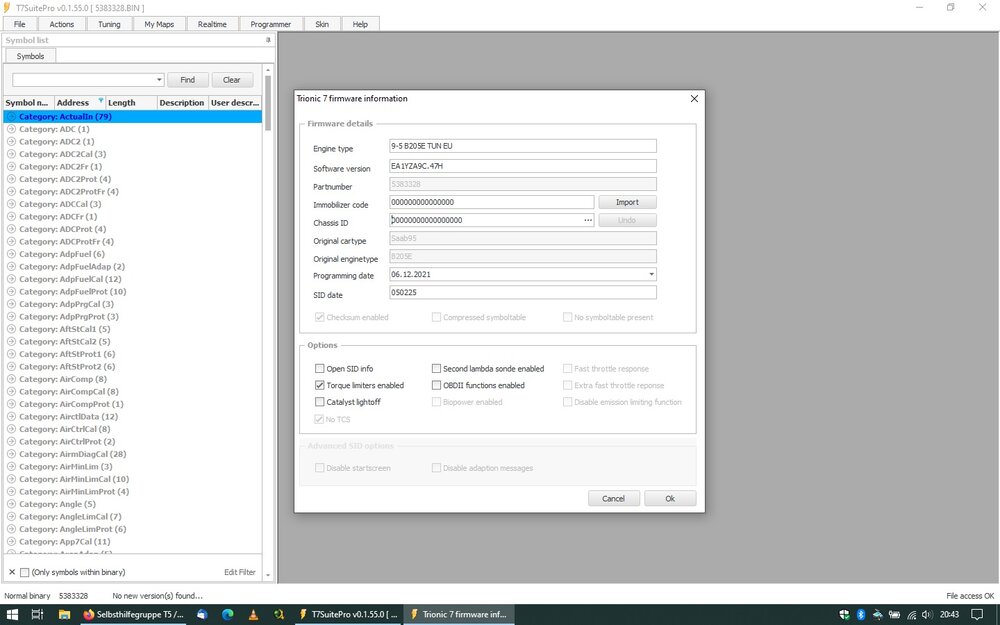Click the Clear button

click(x=232, y=80)
